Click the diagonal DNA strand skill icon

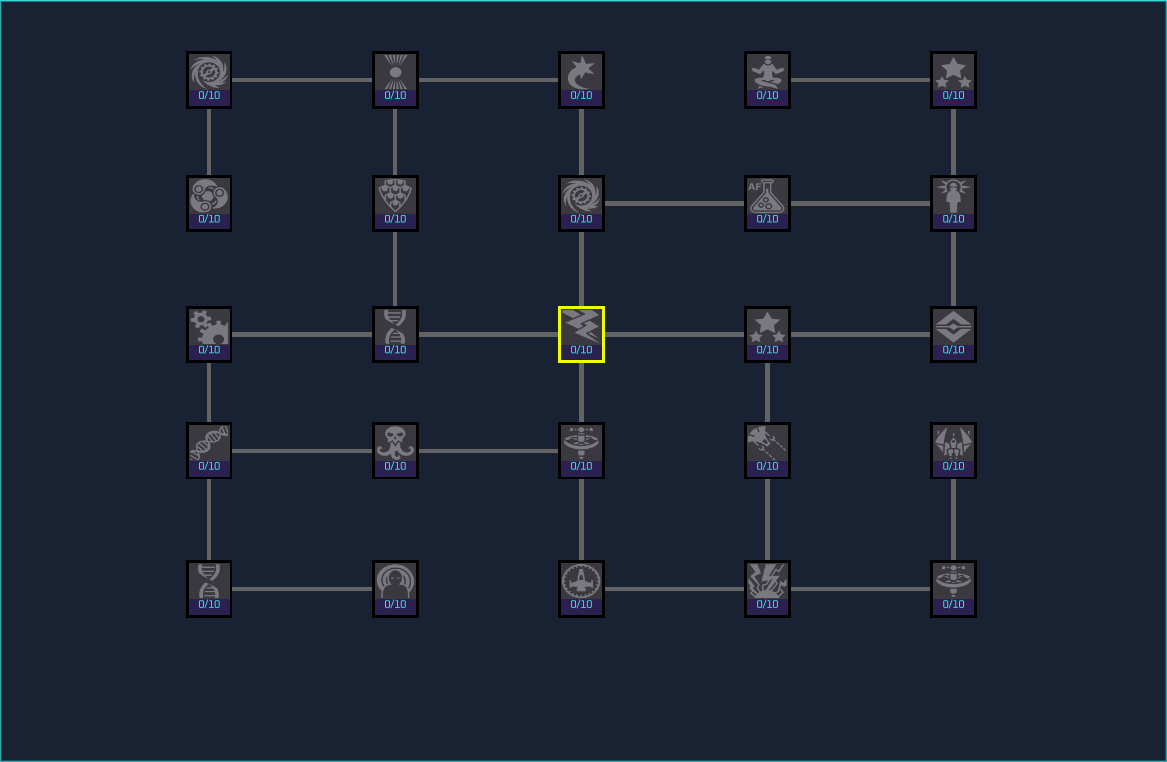coord(209,450)
